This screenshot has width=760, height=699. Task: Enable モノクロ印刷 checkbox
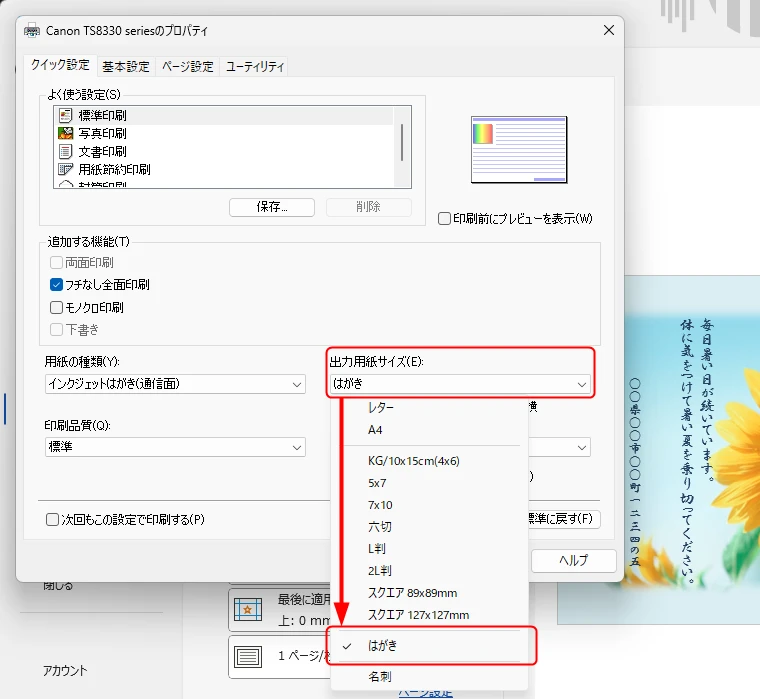pyautogui.click(x=56, y=307)
